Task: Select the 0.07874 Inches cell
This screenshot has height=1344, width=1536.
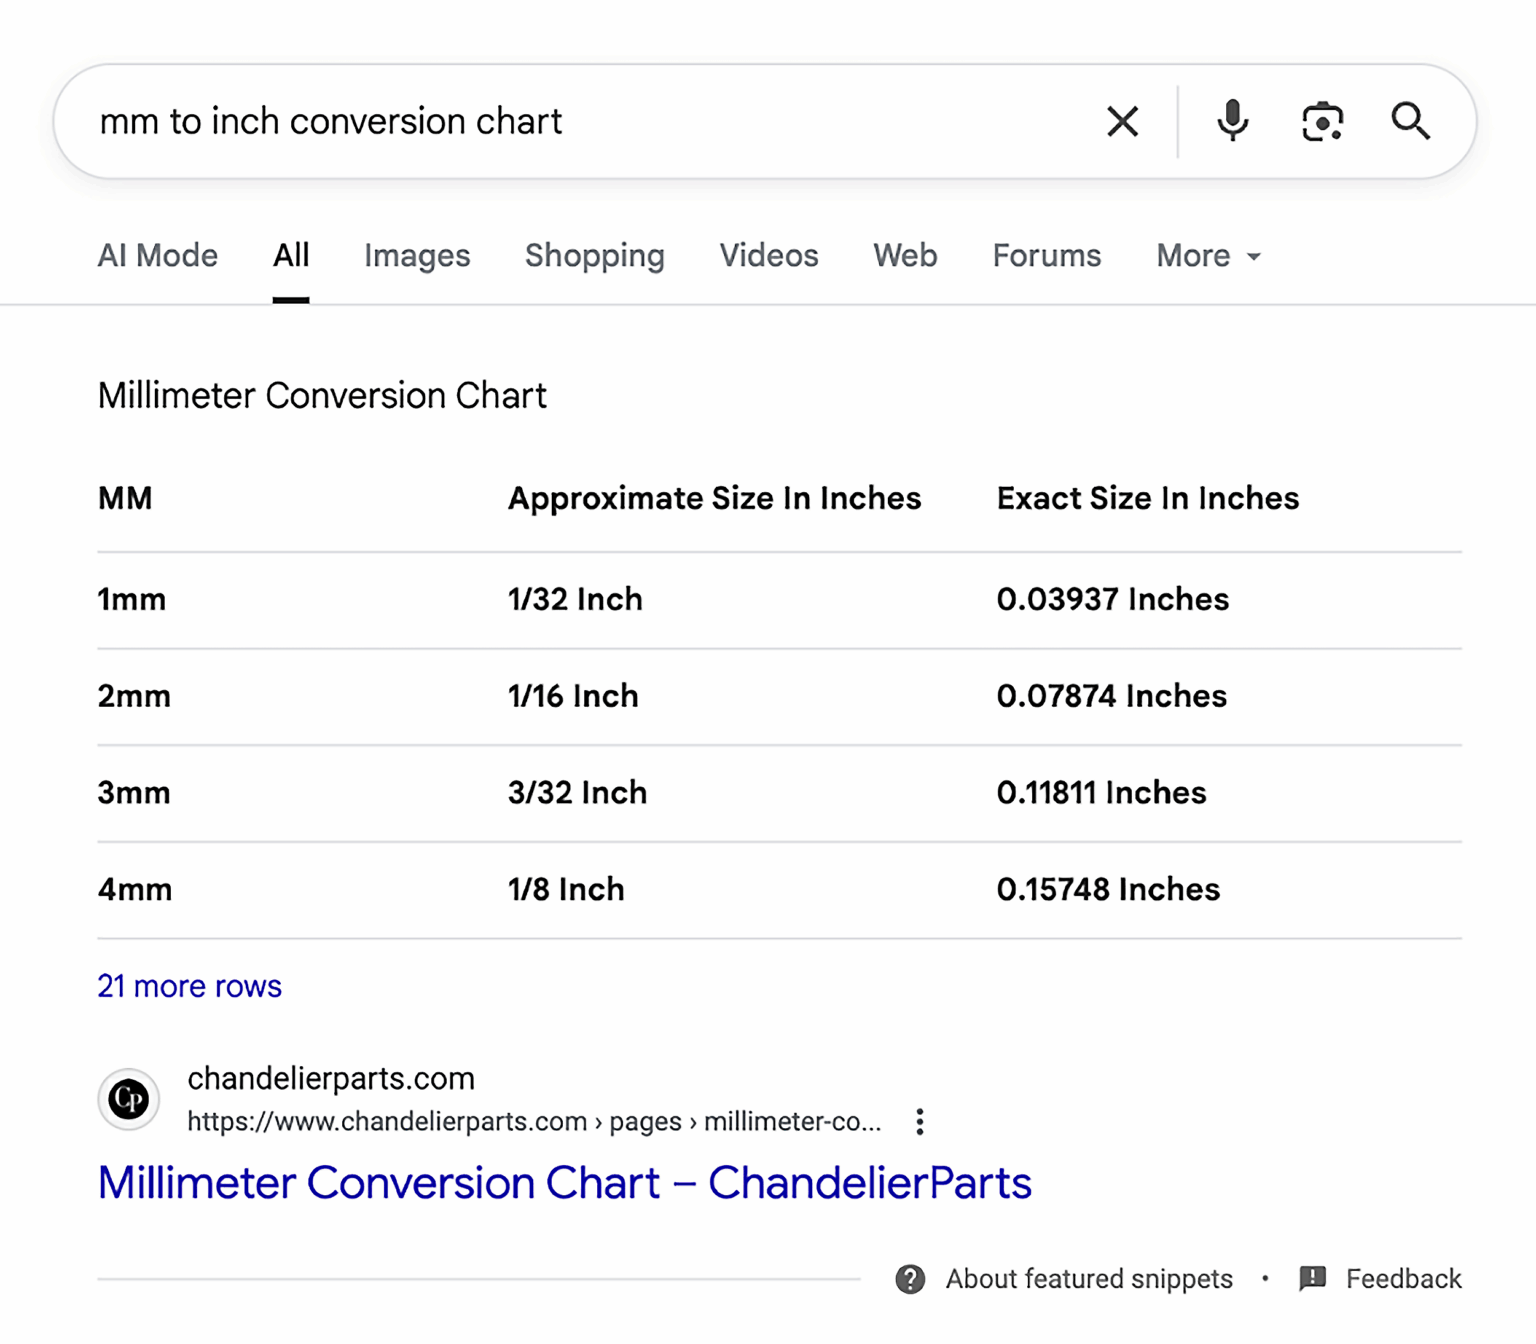Action: coord(1112,696)
